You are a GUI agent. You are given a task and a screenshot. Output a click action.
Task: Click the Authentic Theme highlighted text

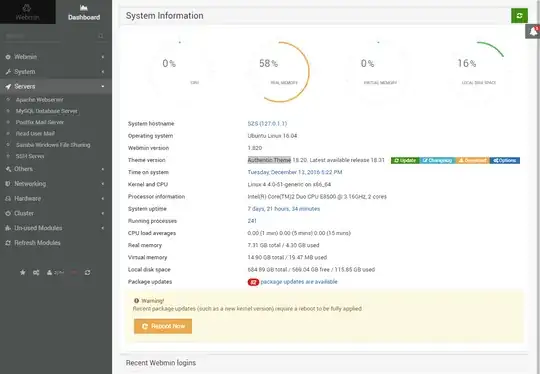(269, 160)
